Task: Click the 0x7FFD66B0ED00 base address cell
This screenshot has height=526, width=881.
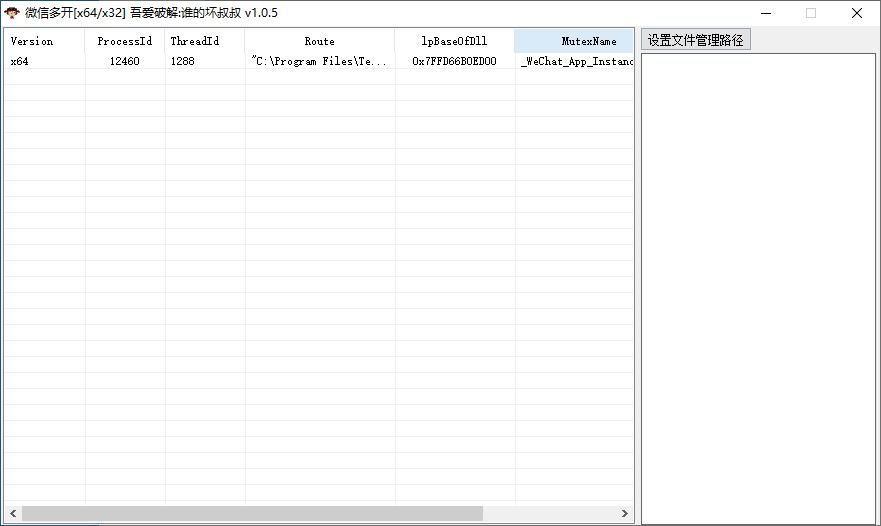Action: pos(454,61)
